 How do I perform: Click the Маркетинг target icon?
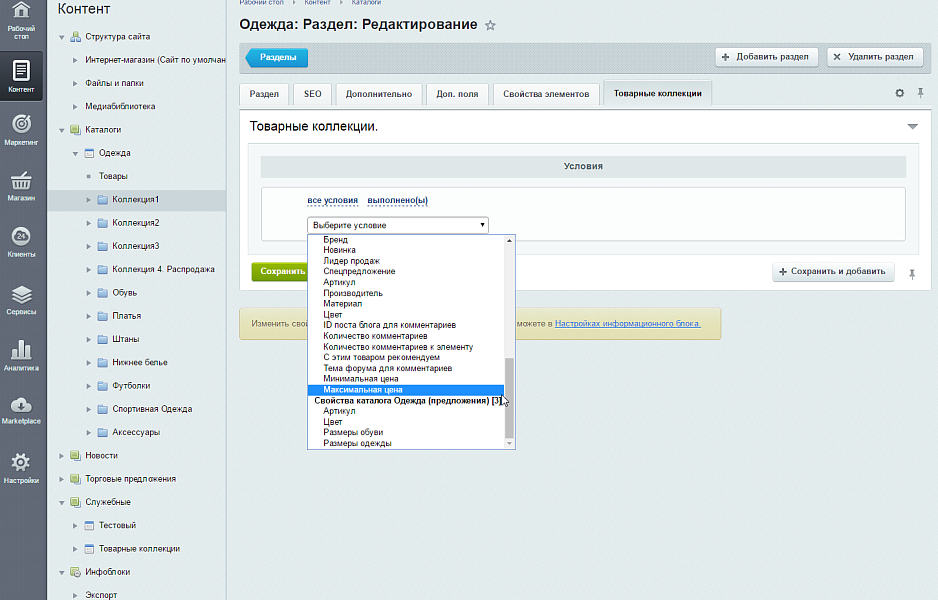pos(22,128)
